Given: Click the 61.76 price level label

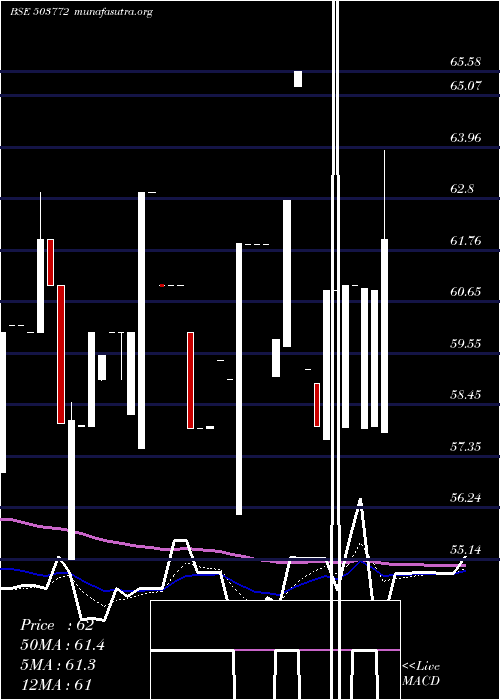Looking at the screenshot, I should (x=466, y=241).
